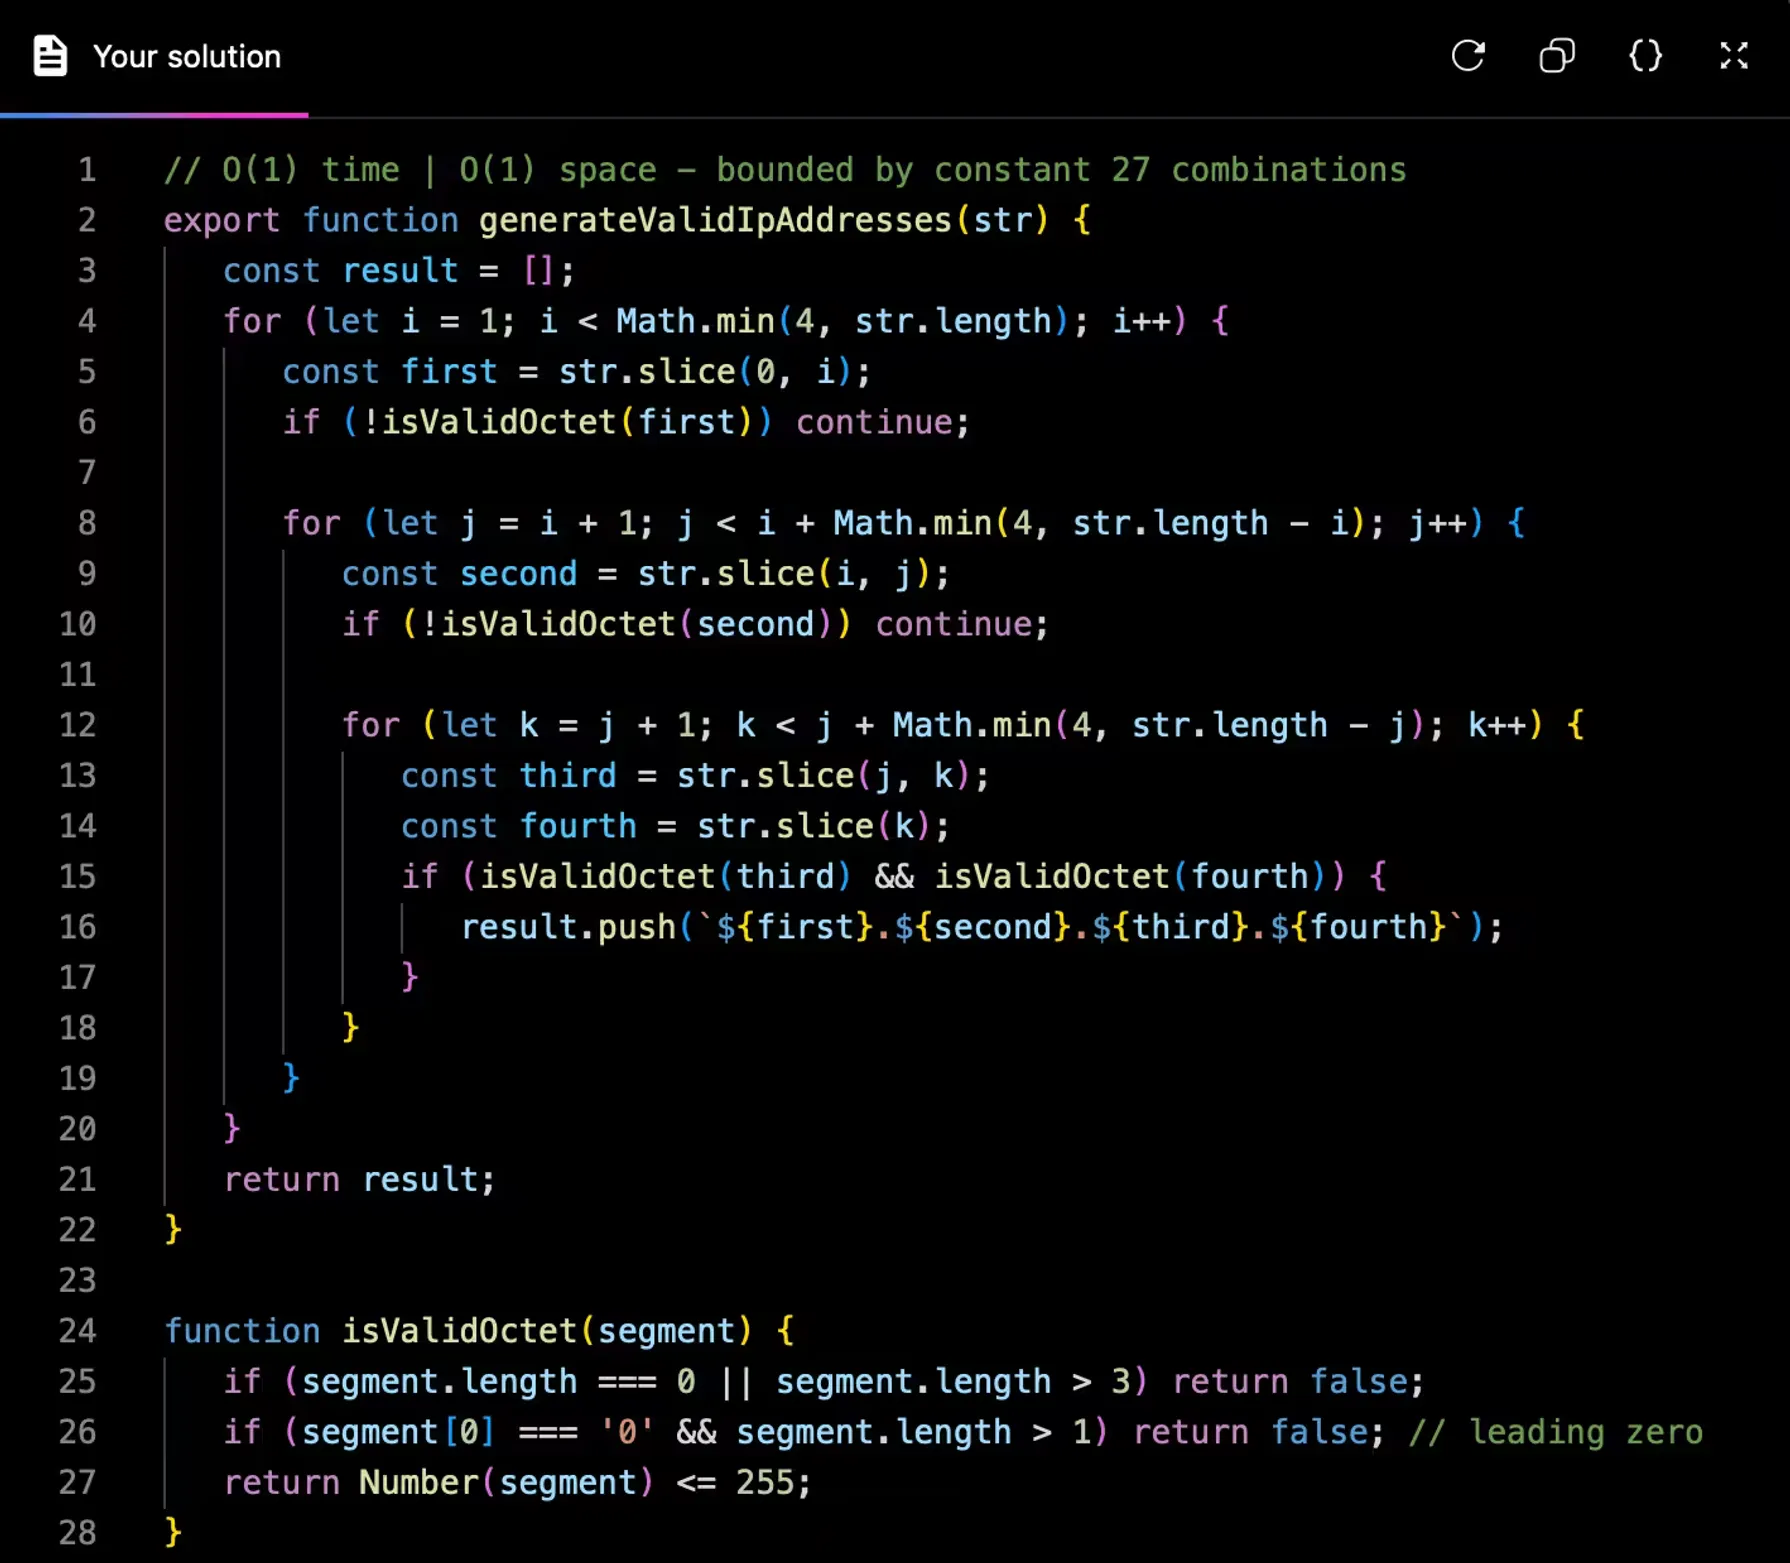Select the Your solution tab
Image resolution: width=1790 pixels, height=1563 pixels.
point(186,57)
